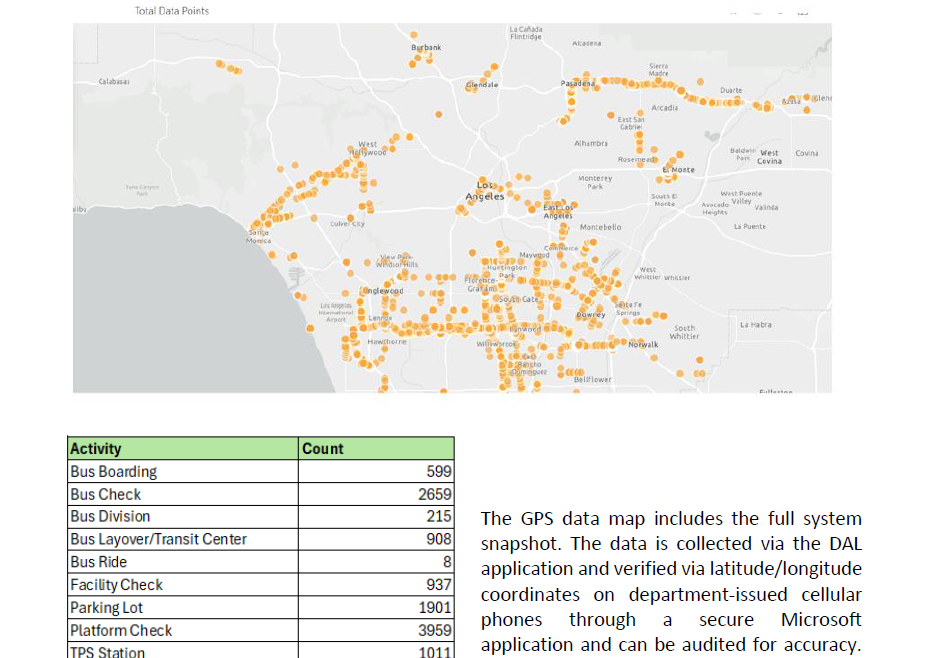Select the Bus Boarding row label

(114, 472)
